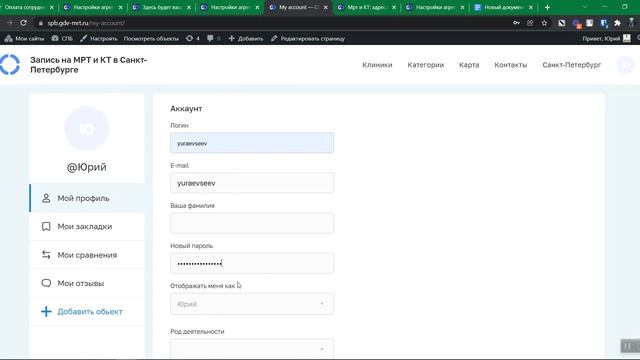640x360 pixels.
Task: Click the 'Аккаунт' section heading
Action: [186, 109]
